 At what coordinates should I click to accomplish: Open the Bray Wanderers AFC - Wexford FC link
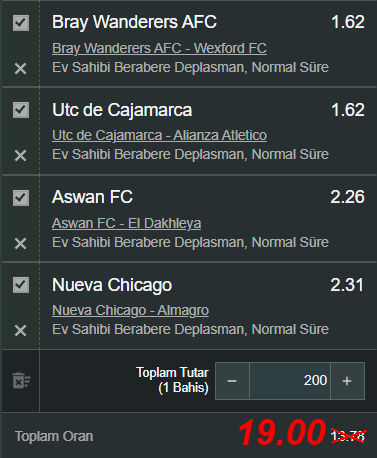(159, 48)
